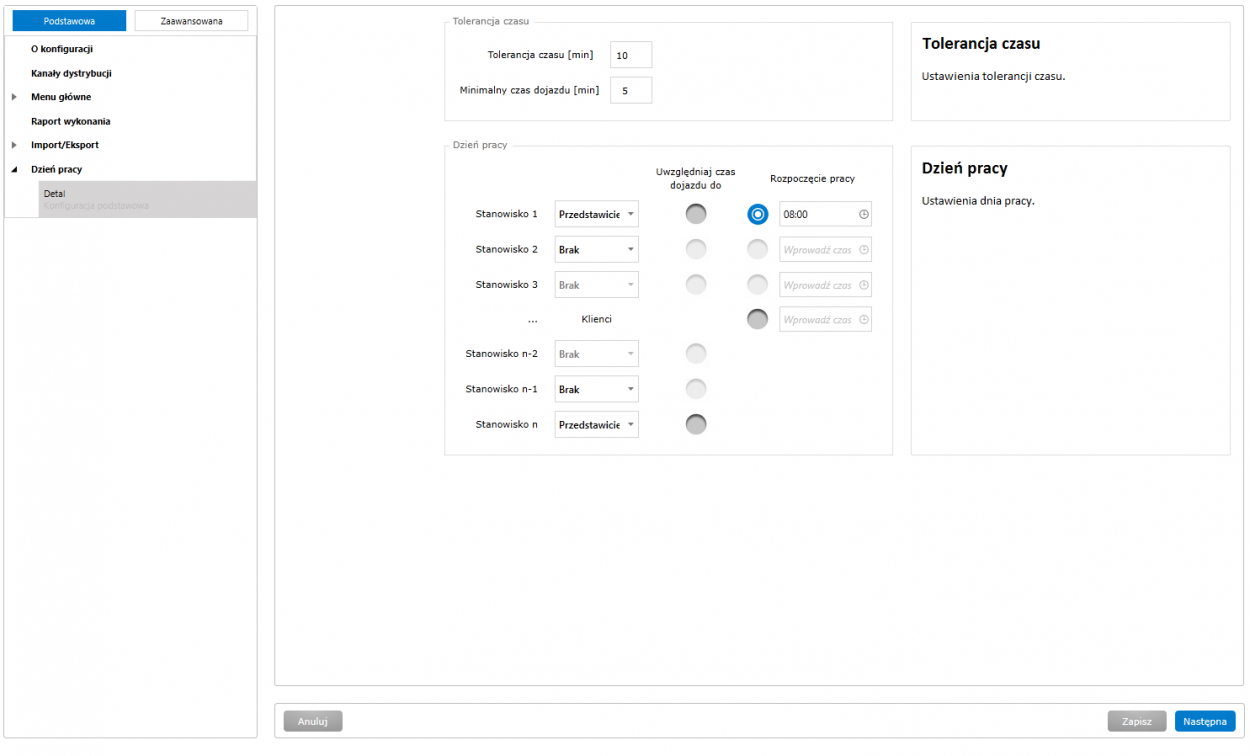This screenshot has height=756, width=1250.
Task: Expand Import/Eksport tree node
Action: click(x=14, y=145)
